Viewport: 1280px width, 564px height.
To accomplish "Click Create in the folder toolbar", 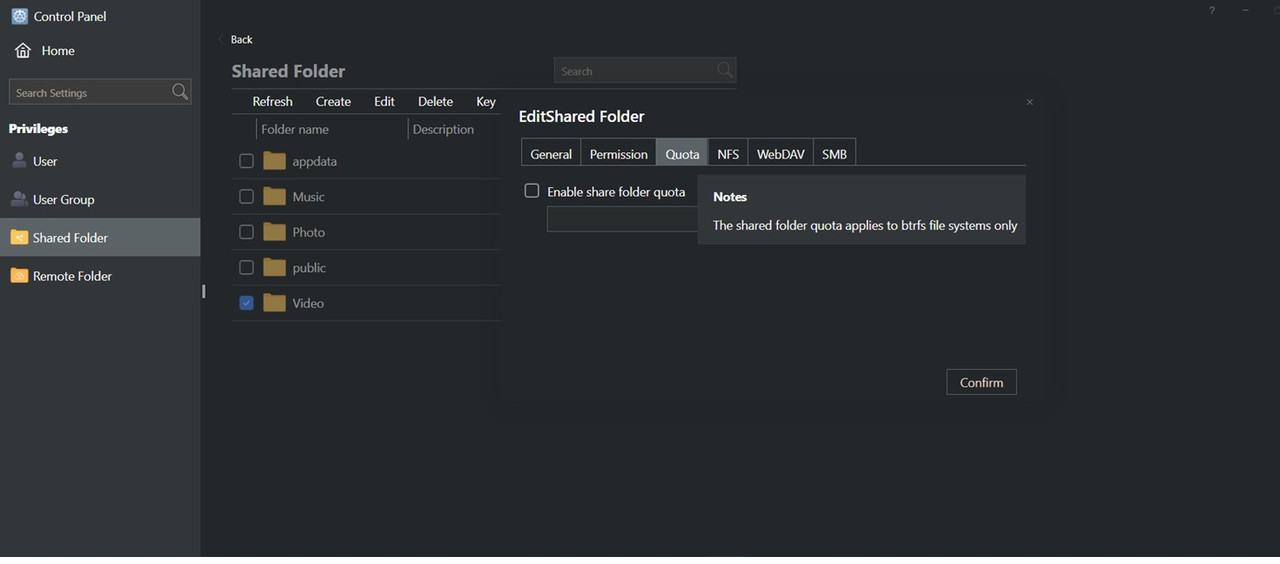I will [x=333, y=101].
